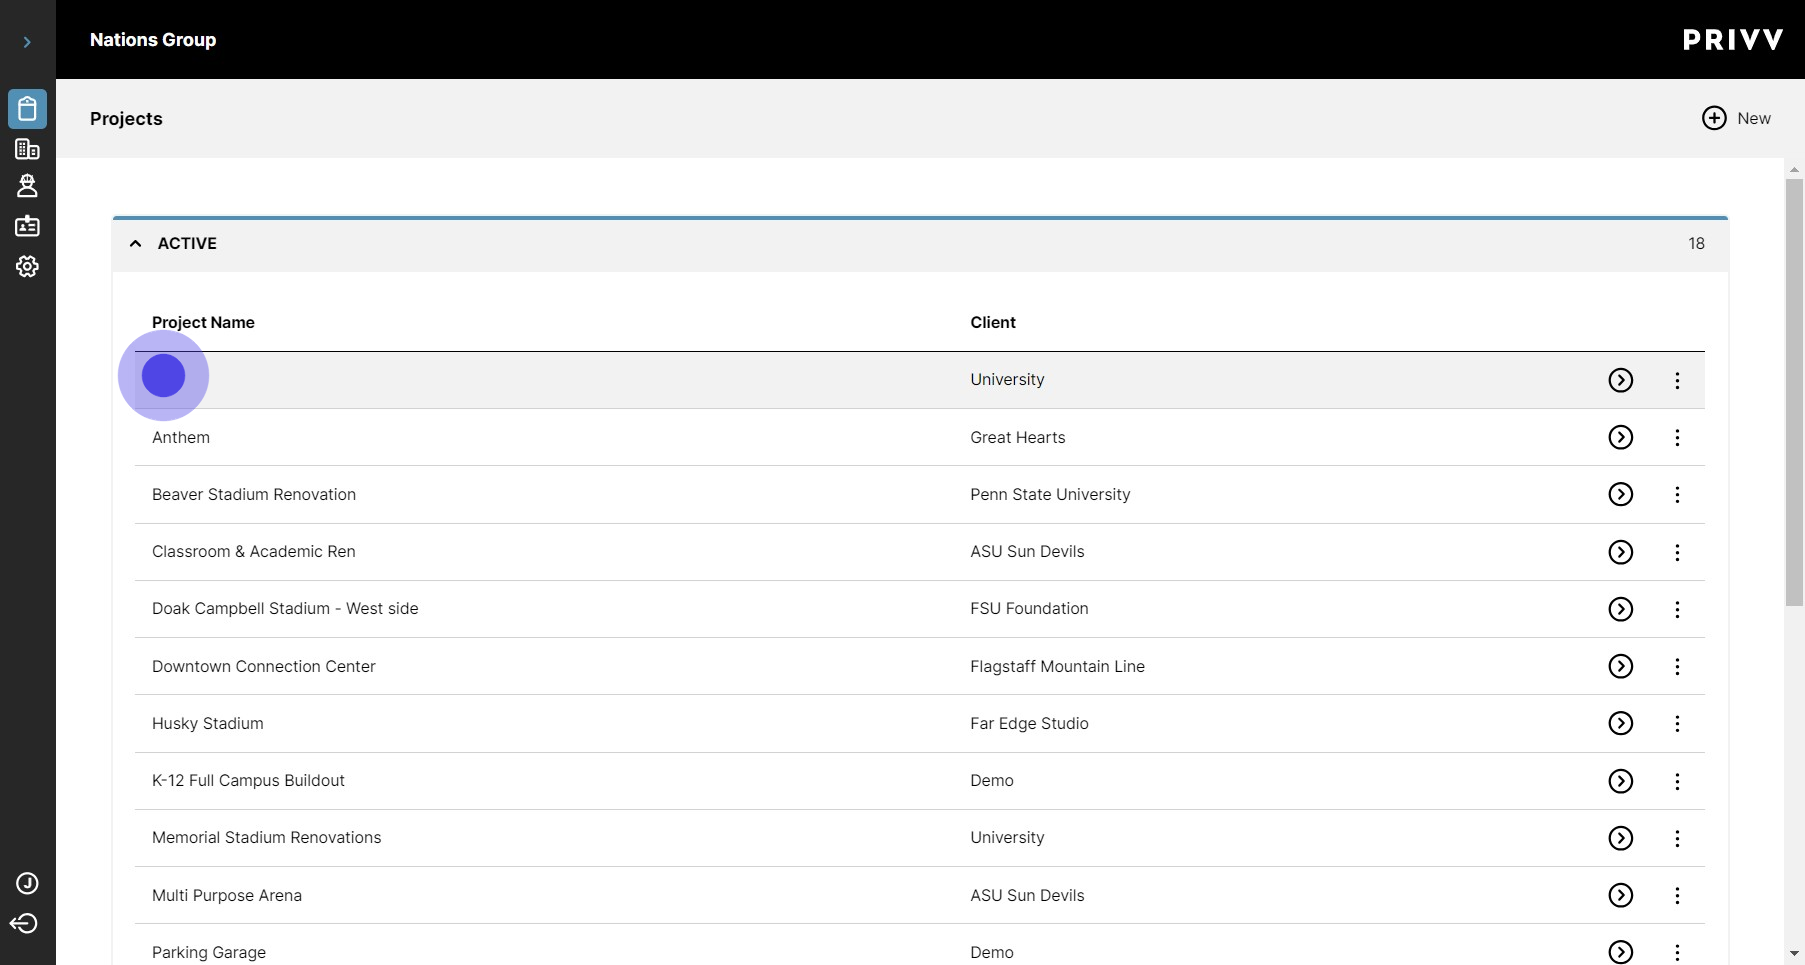The image size is (1805, 965).
Task: Open more options for Multi Purpose Arena
Action: [x=1677, y=895]
